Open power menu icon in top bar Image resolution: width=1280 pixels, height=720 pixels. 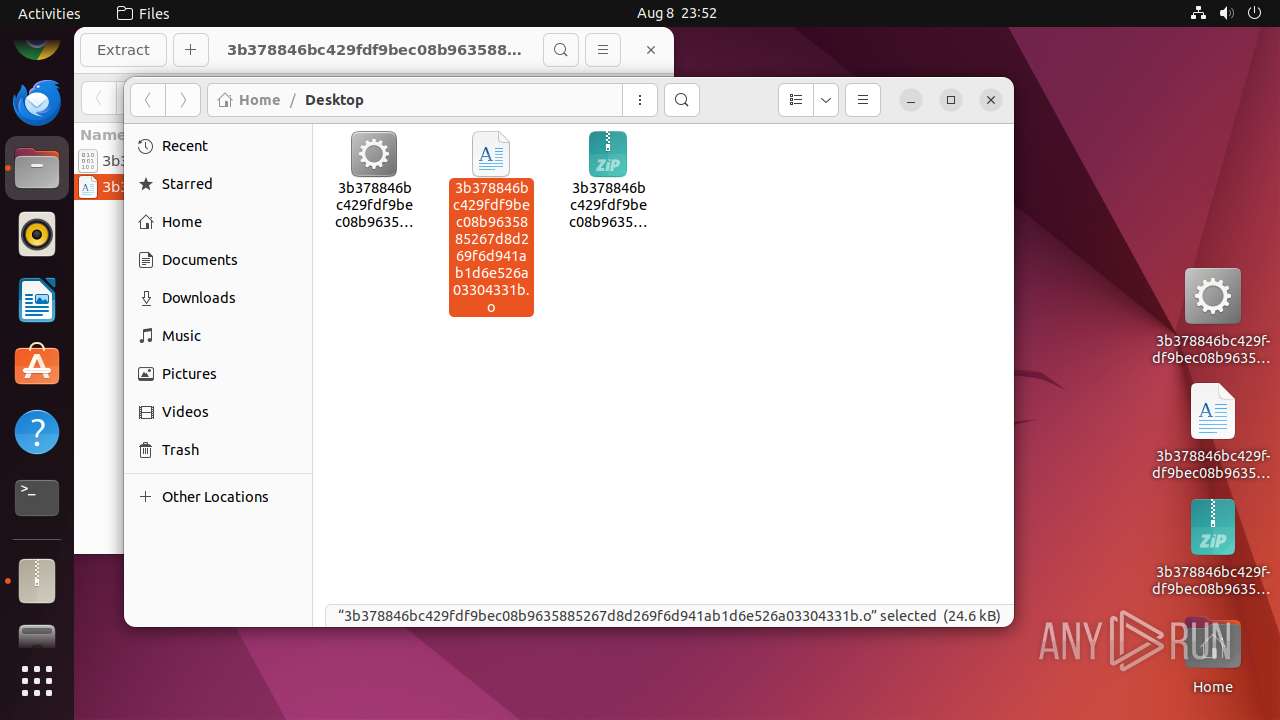1254,13
